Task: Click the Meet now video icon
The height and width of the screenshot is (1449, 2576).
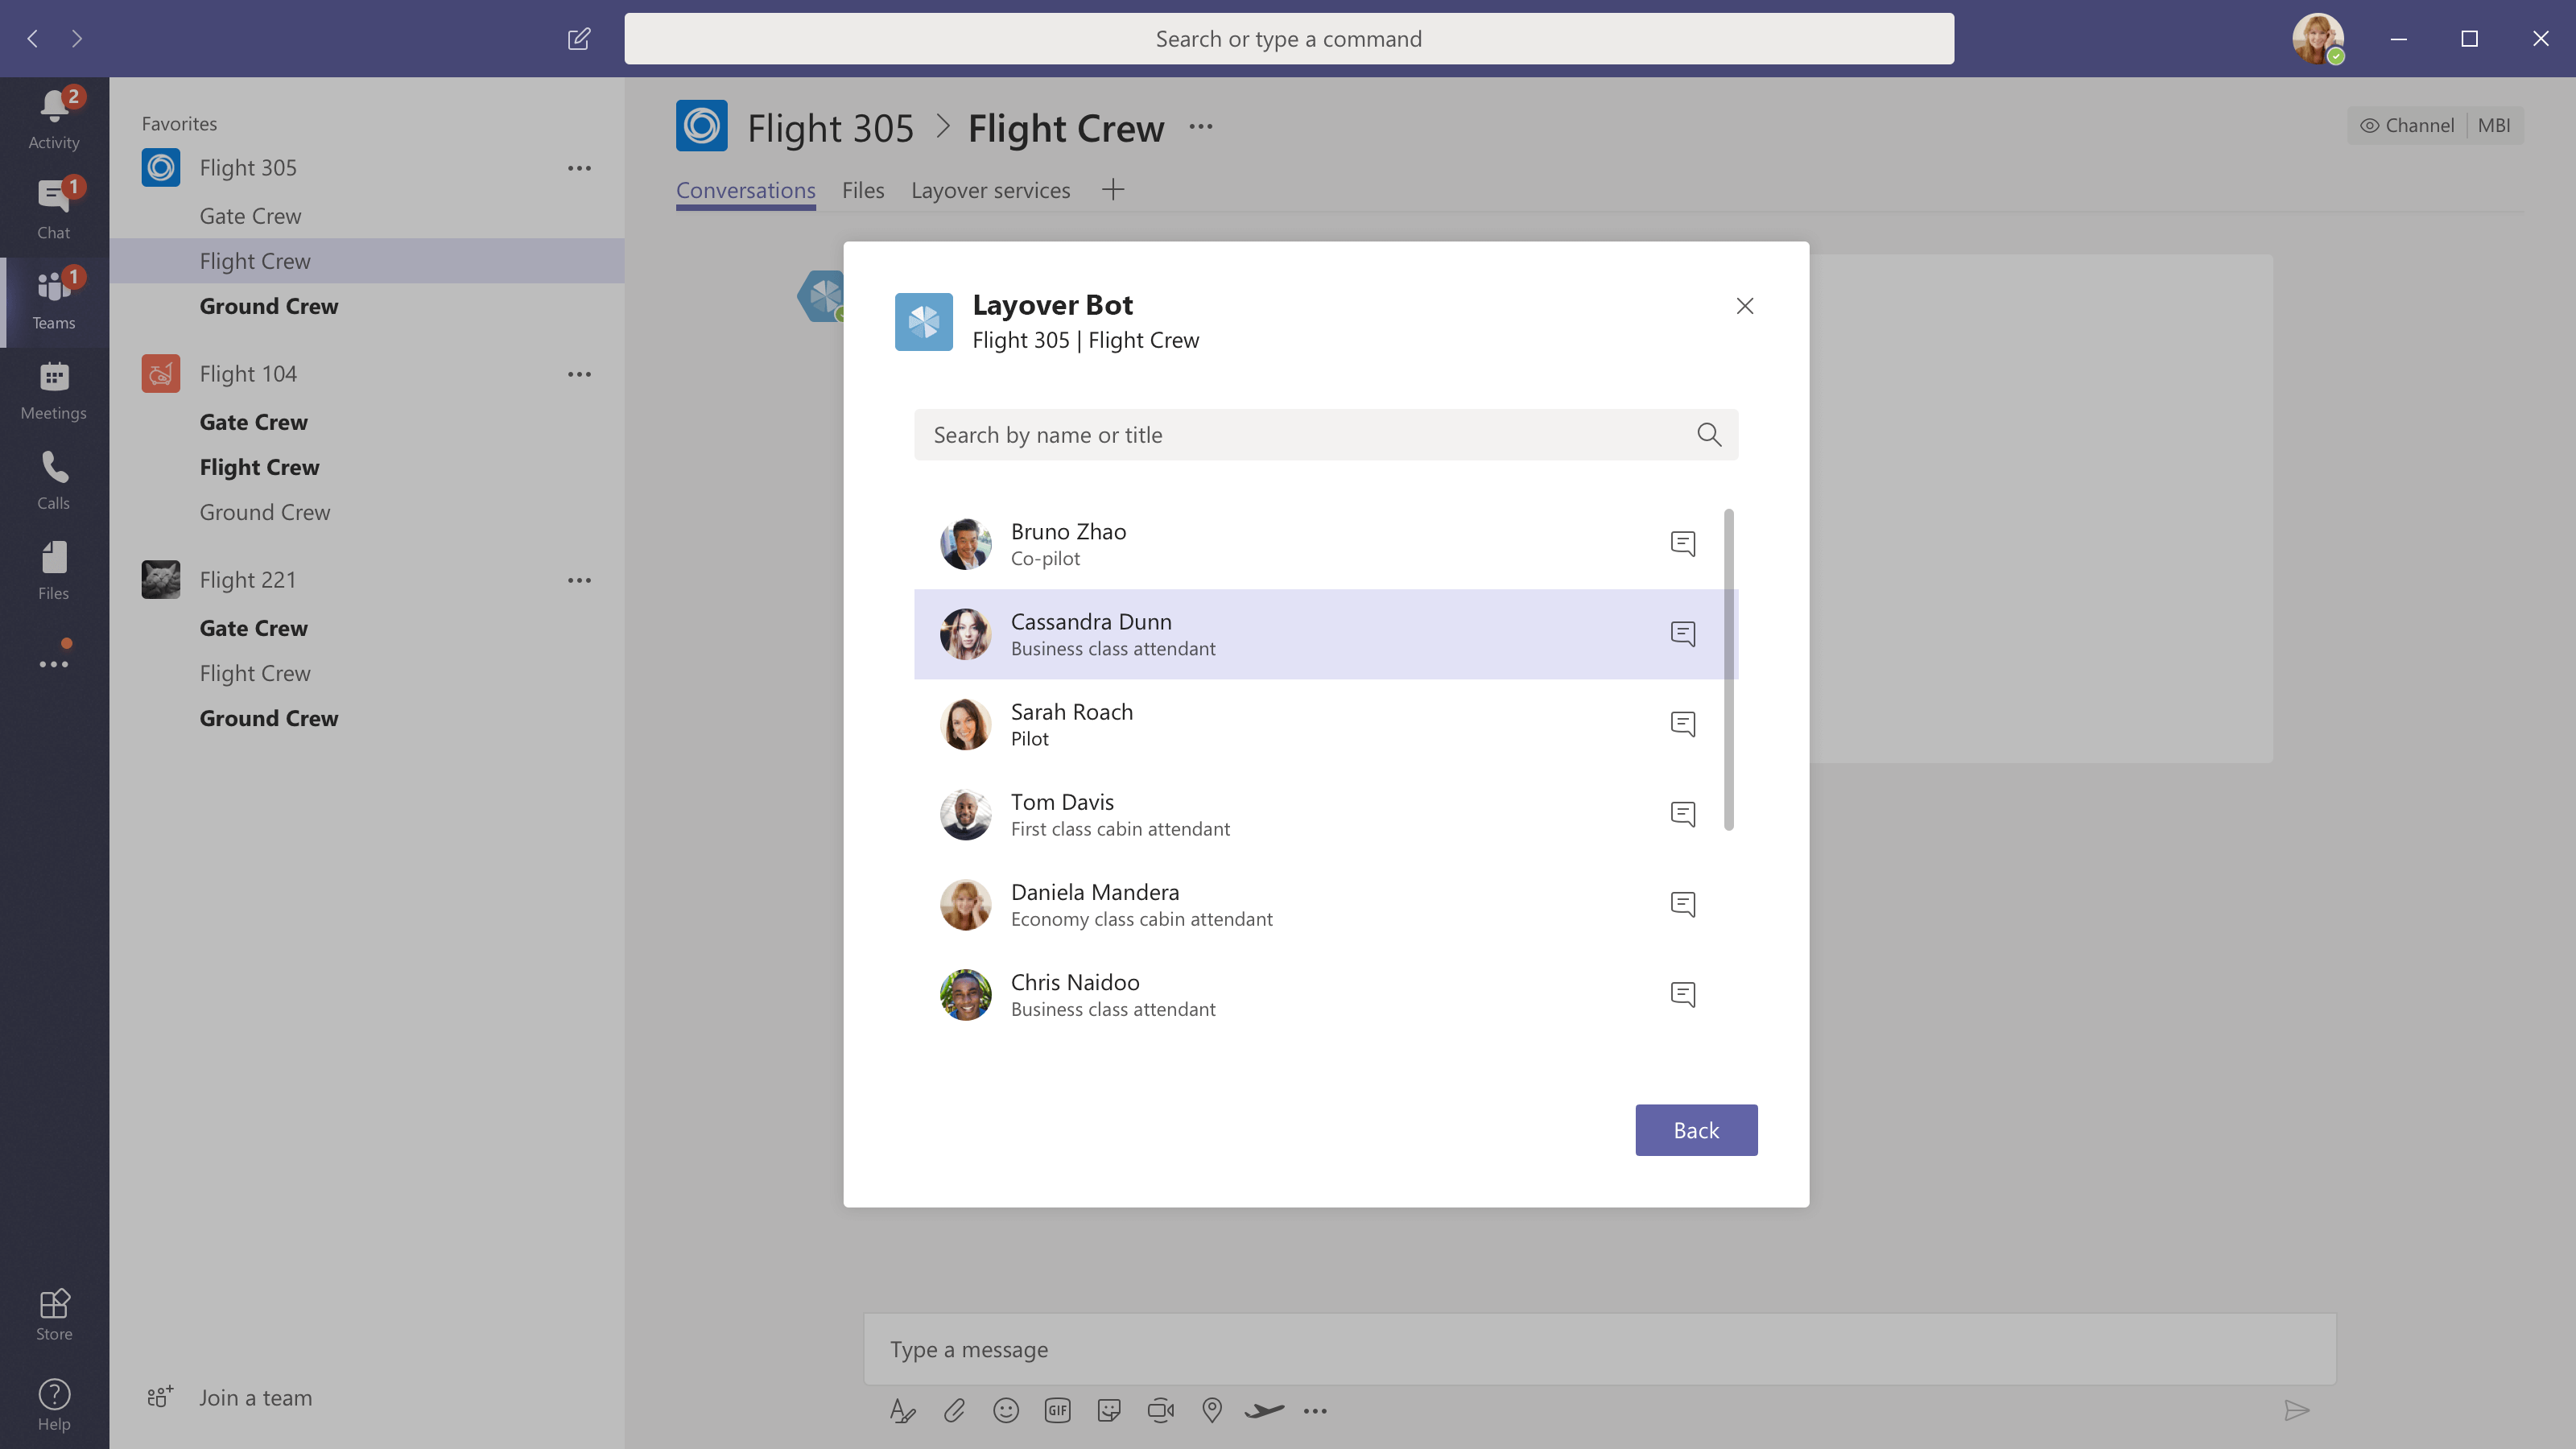Action: point(1161,1410)
